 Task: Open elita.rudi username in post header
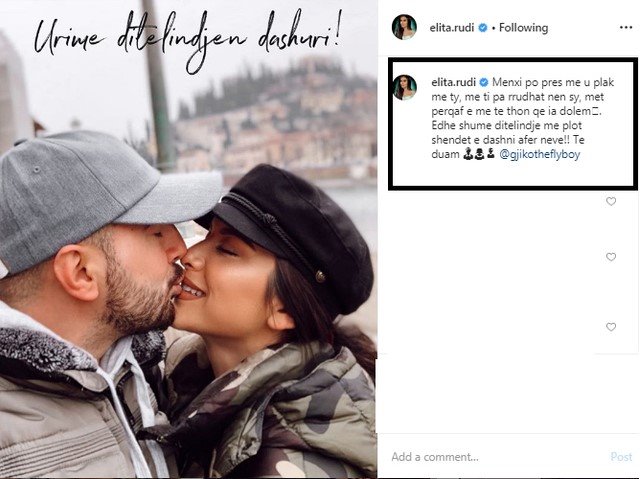click(452, 28)
